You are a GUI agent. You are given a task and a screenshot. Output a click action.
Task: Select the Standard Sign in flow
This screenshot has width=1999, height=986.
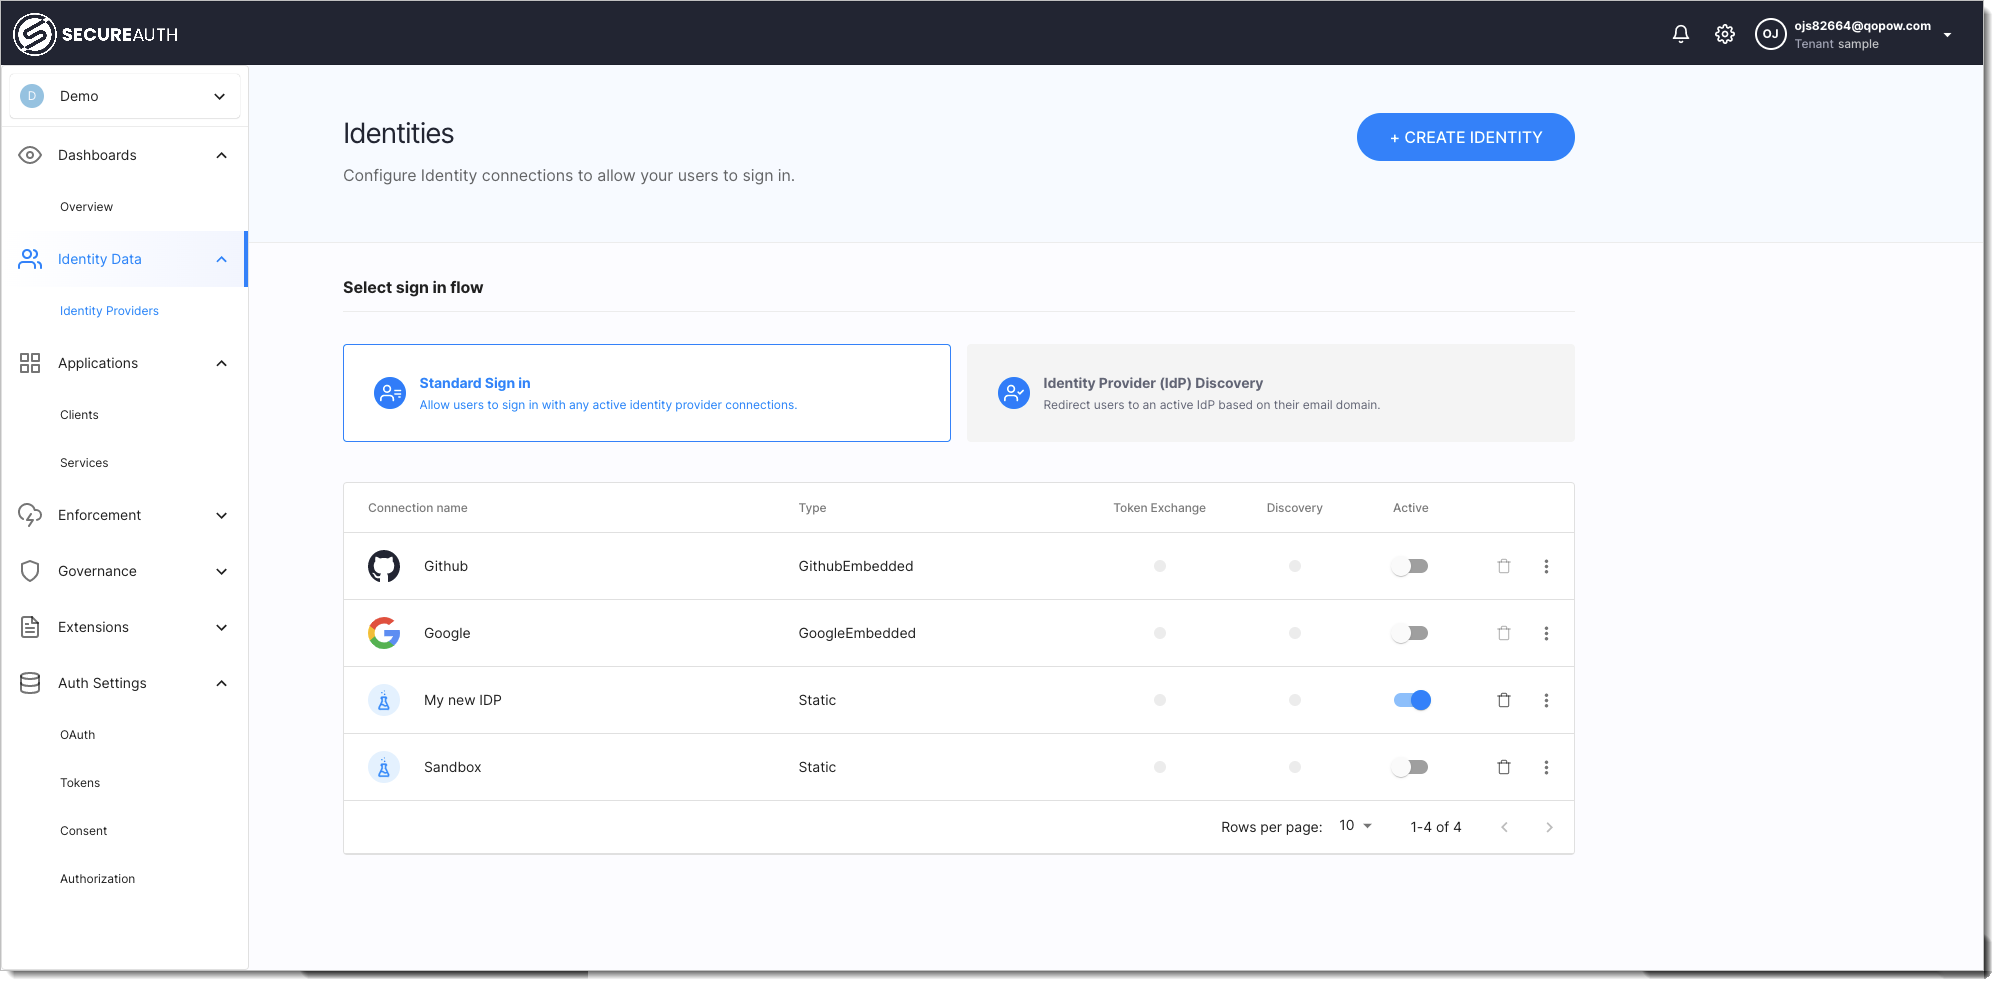pos(647,393)
